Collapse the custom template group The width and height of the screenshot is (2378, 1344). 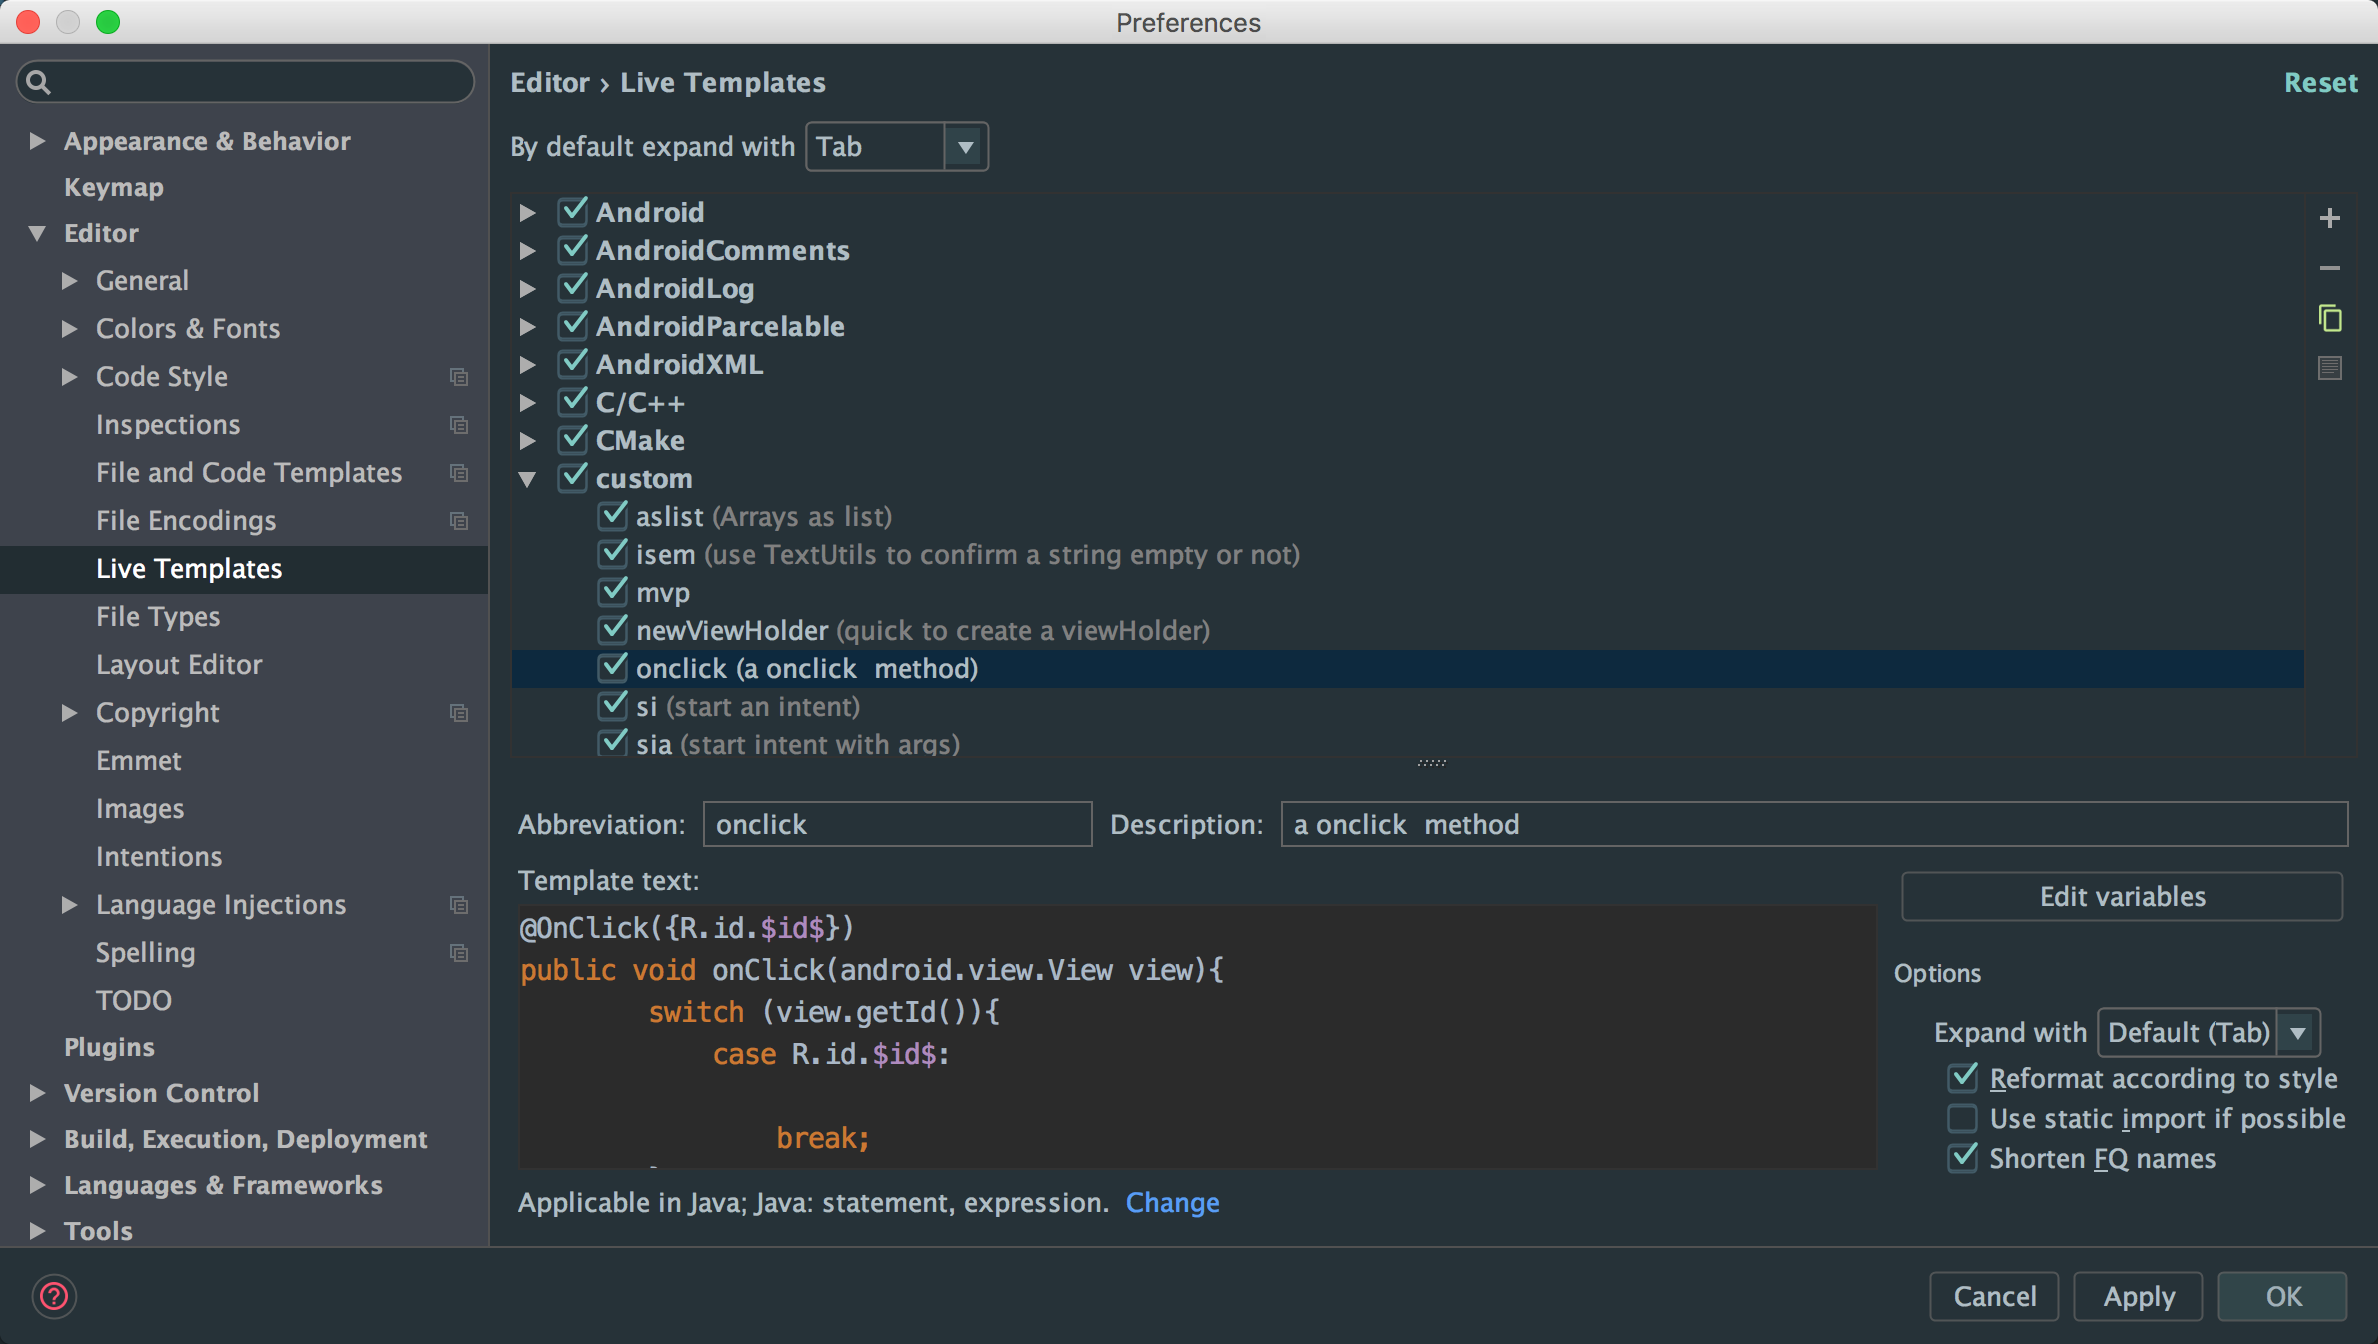tap(528, 479)
